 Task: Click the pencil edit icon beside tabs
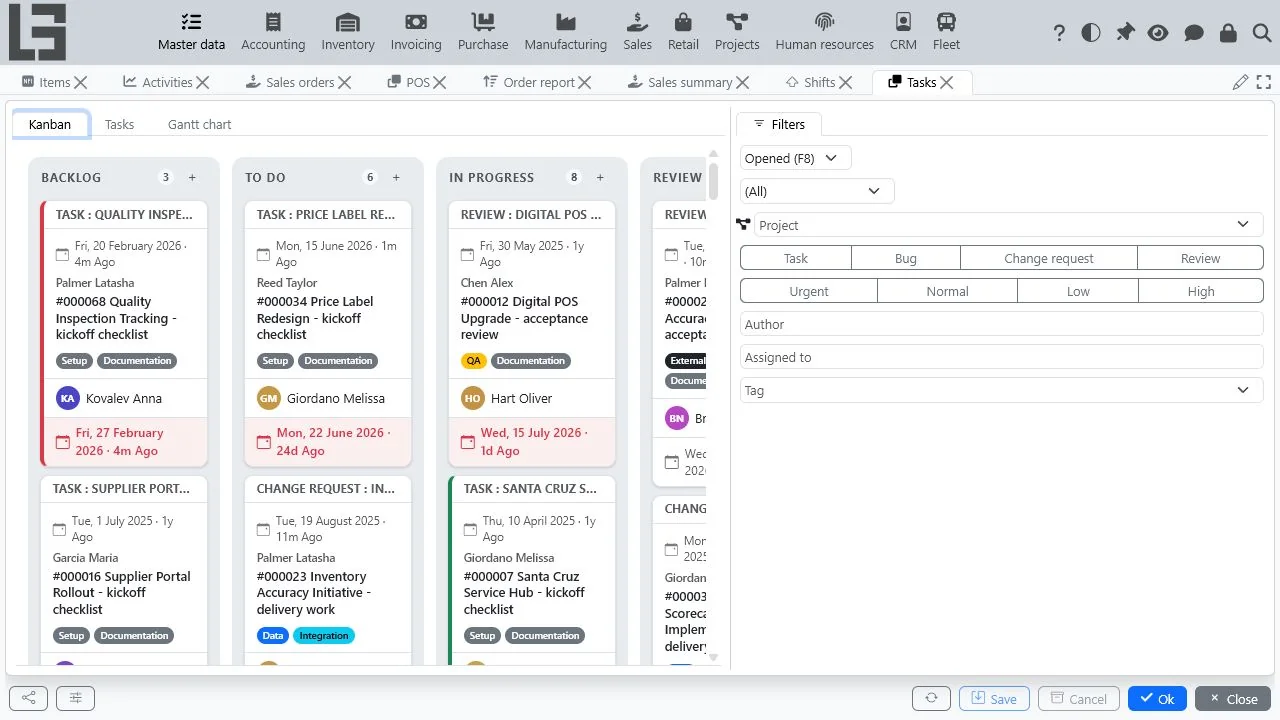tap(1241, 82)
